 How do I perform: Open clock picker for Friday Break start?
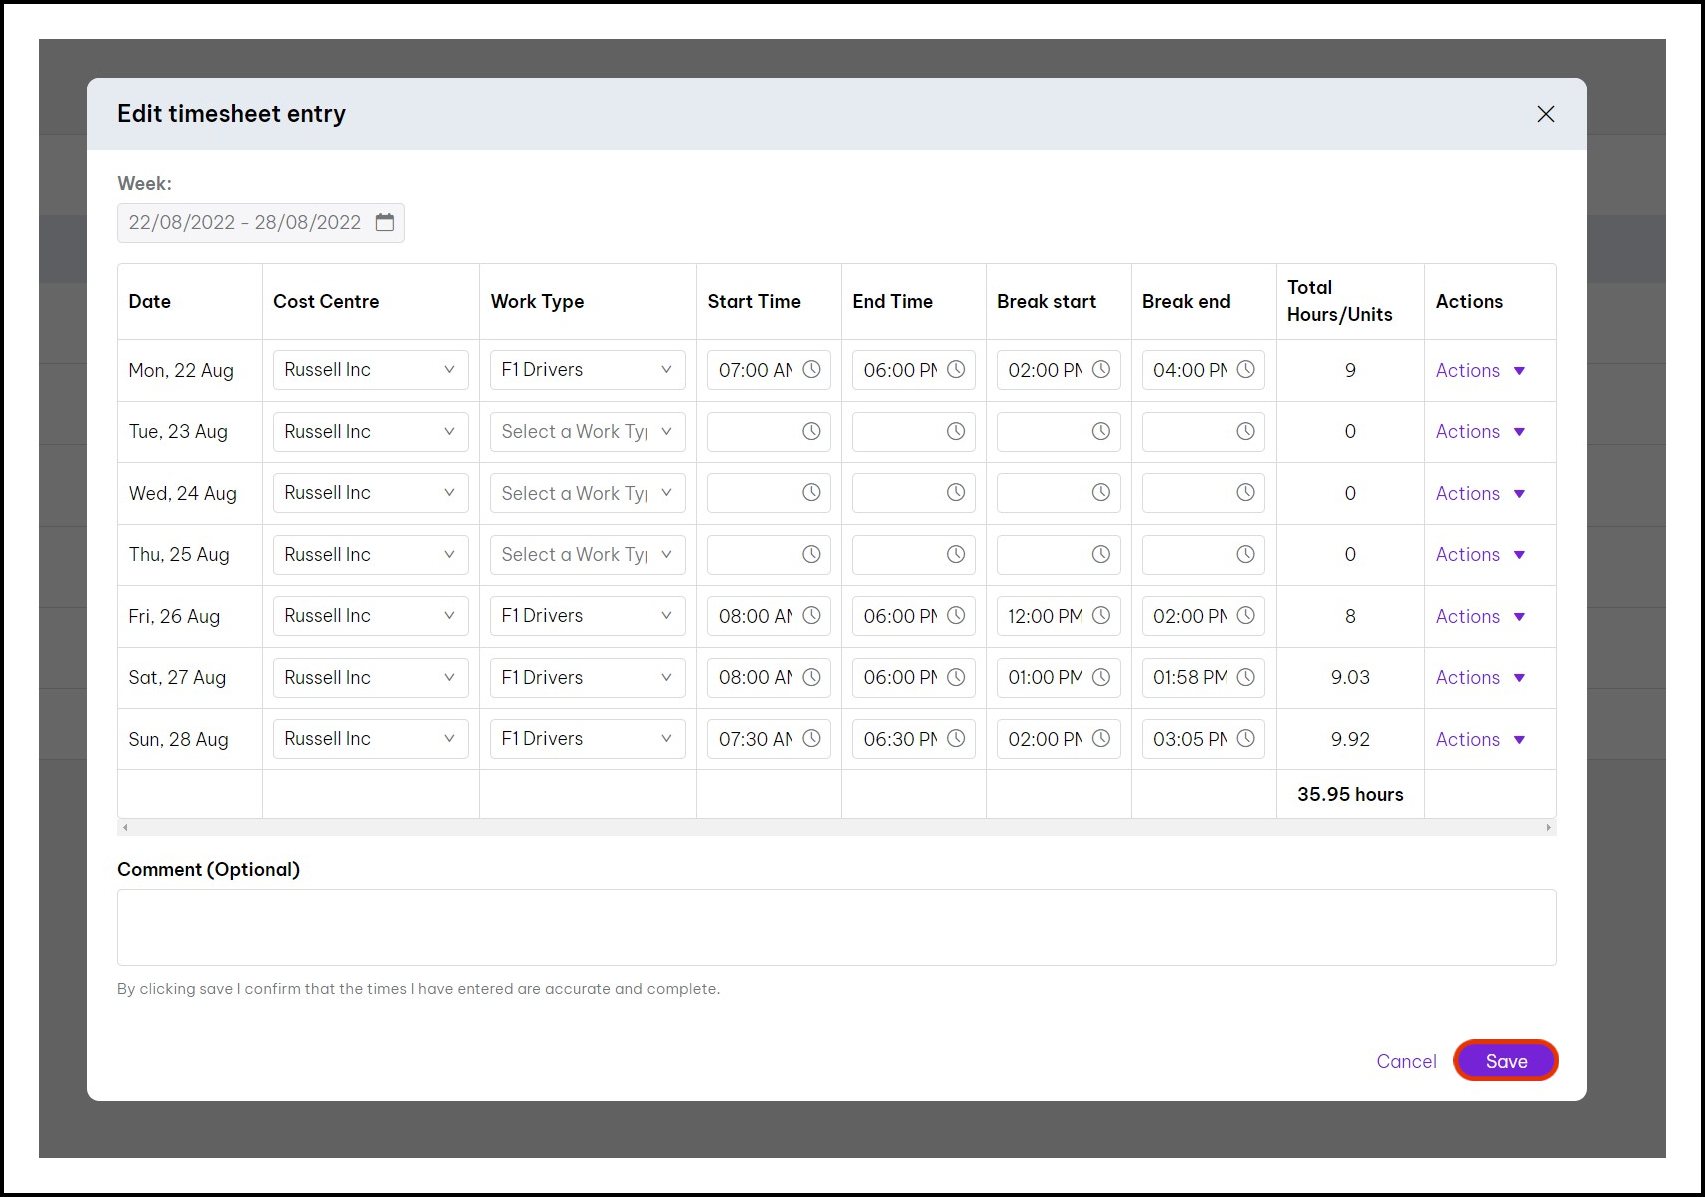coord(1100,616)
